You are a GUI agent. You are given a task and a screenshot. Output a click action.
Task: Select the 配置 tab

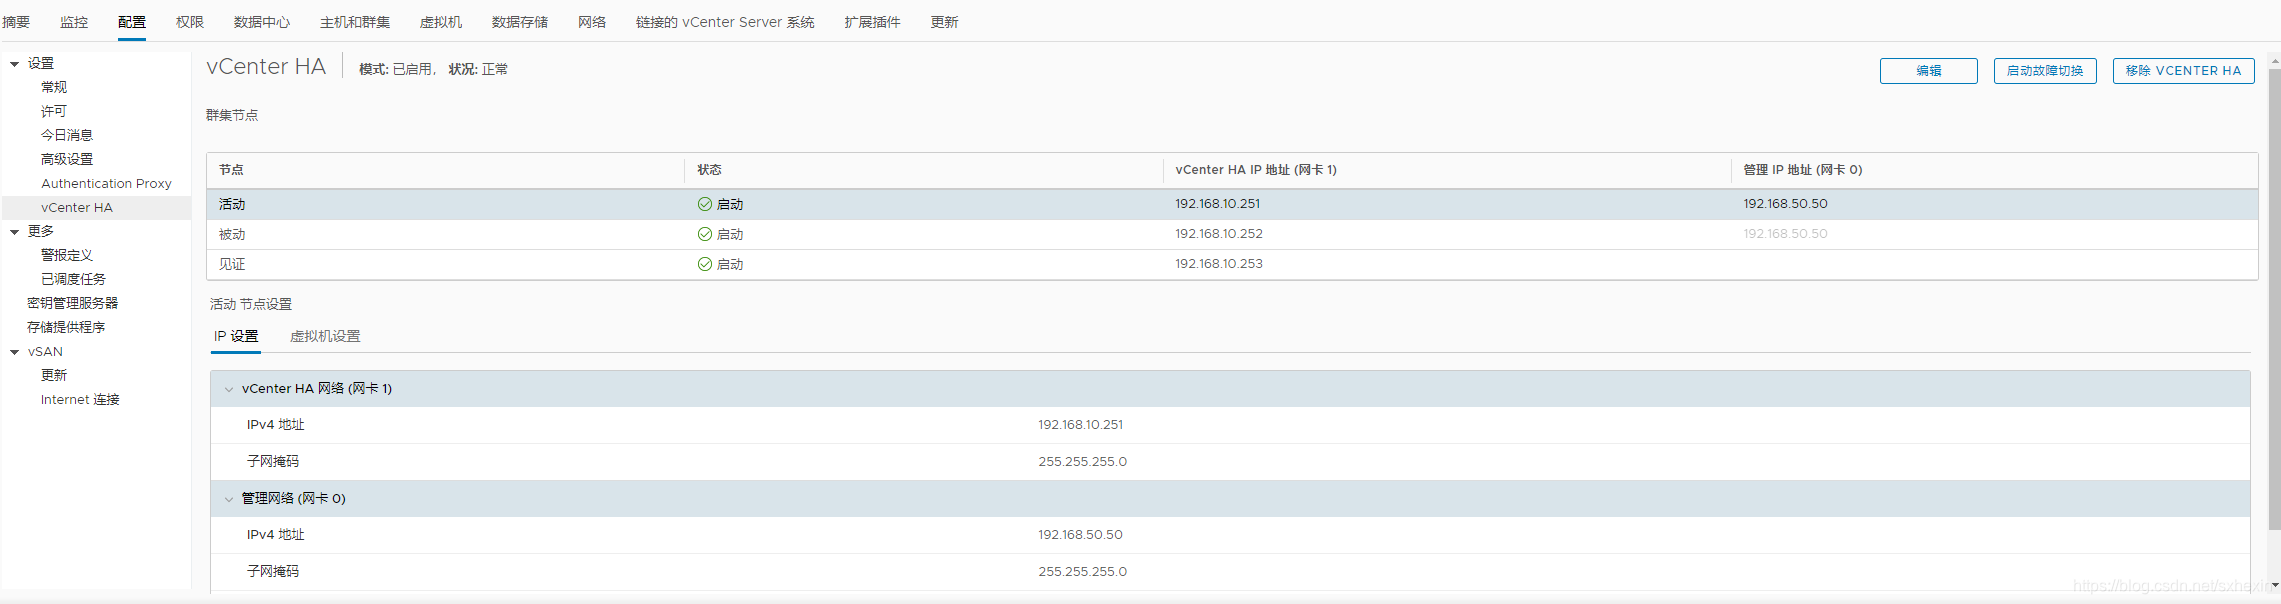point(132,22)
